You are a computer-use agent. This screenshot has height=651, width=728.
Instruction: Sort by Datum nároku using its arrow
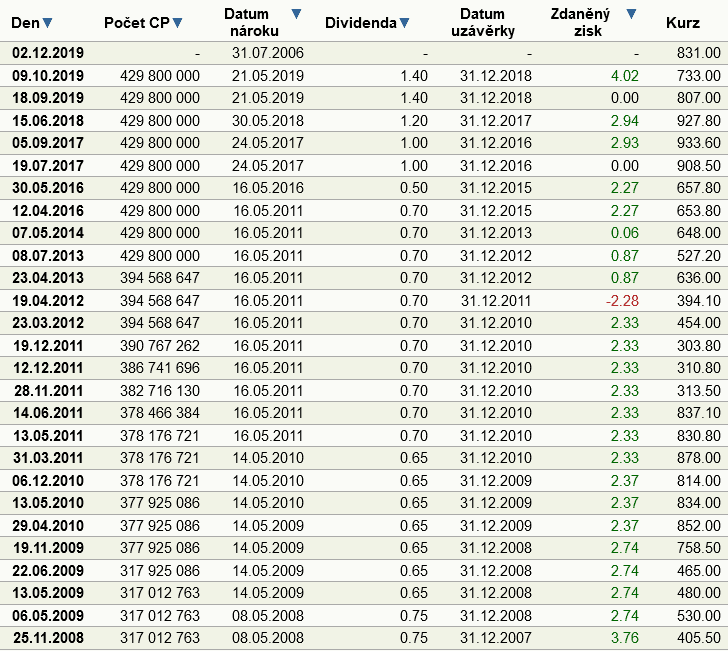click(295, 14)
